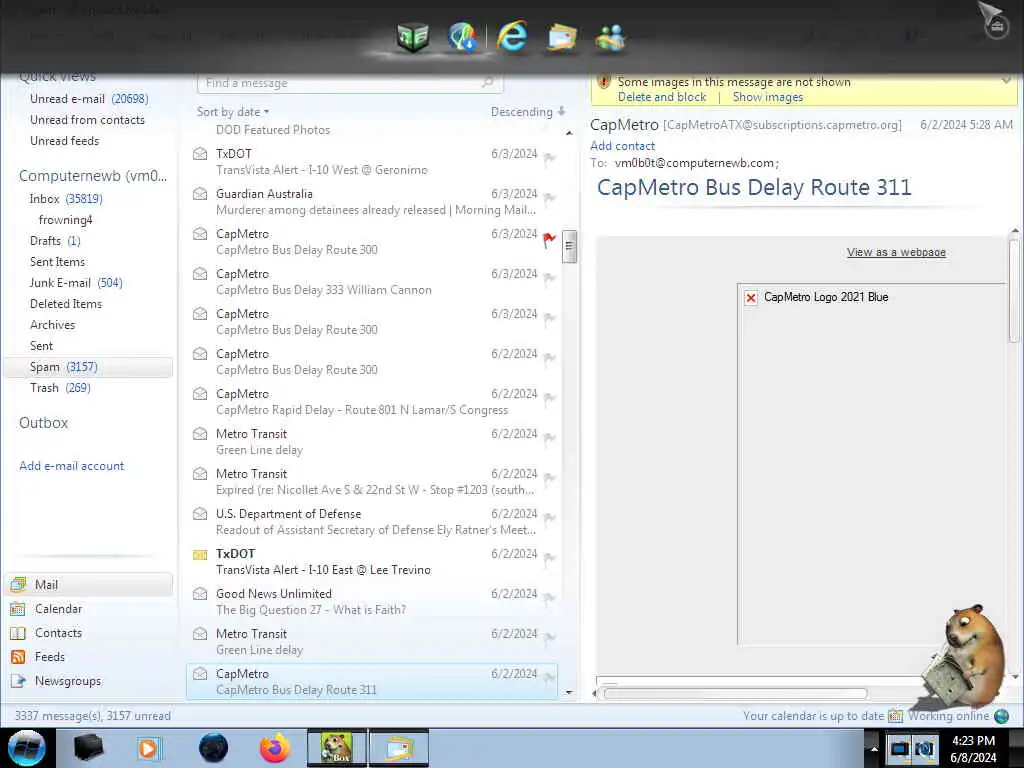Open the Junk E-mail folder
Screen dimensions: 1024x768
tap(76, 282)
